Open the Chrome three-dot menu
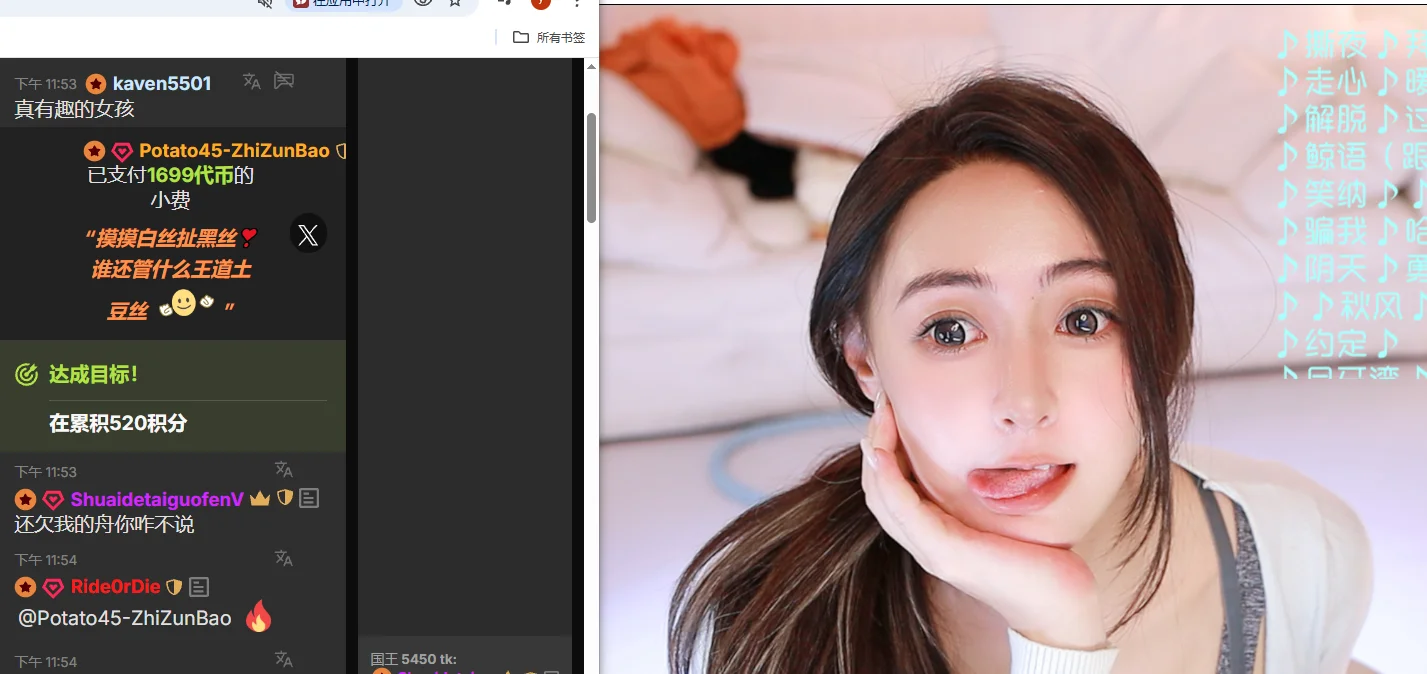Screen dimensions: 1427x674 click(577, 3)
